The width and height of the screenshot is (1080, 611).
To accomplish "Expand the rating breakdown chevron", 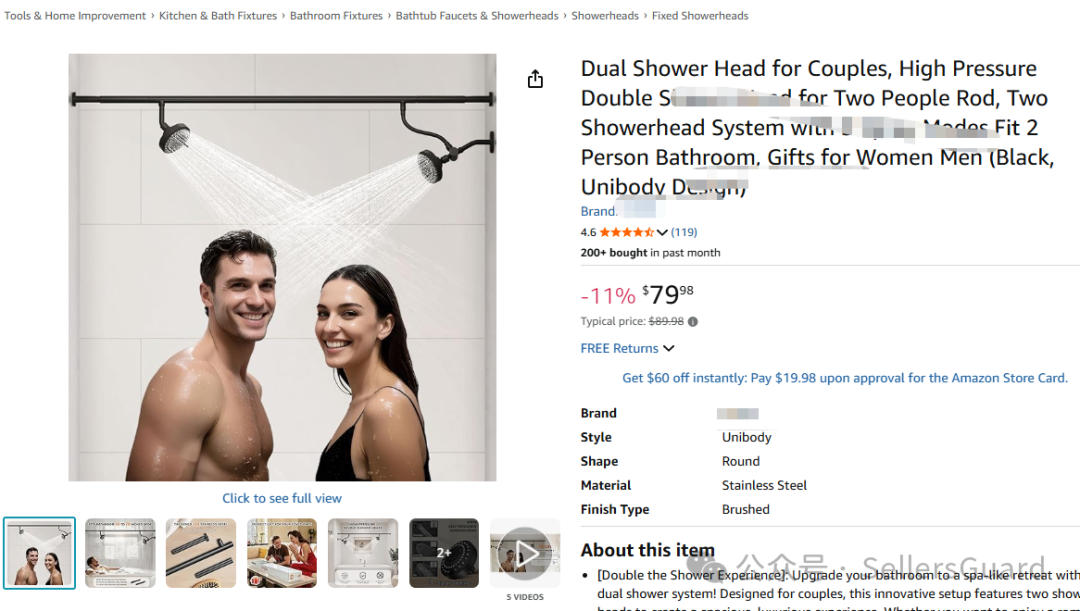I will tap(662, 233).
